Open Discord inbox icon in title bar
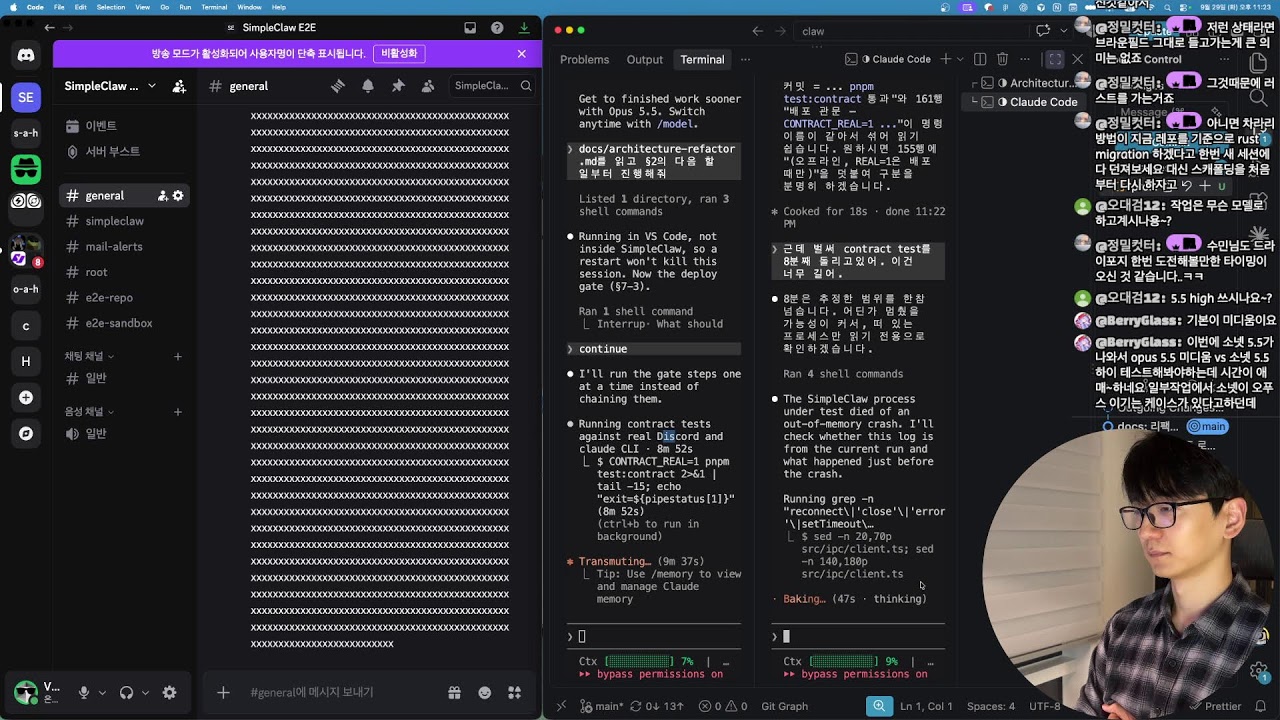 (470, 28)
